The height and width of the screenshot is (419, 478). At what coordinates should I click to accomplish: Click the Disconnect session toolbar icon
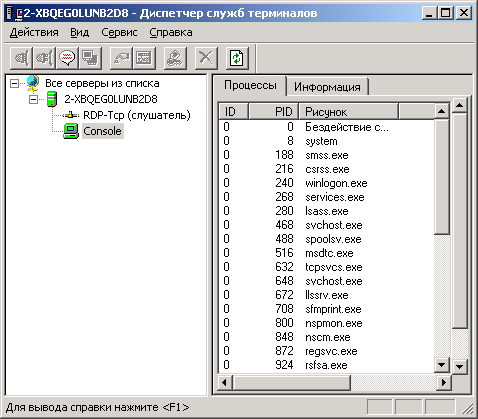click(44, 58)
